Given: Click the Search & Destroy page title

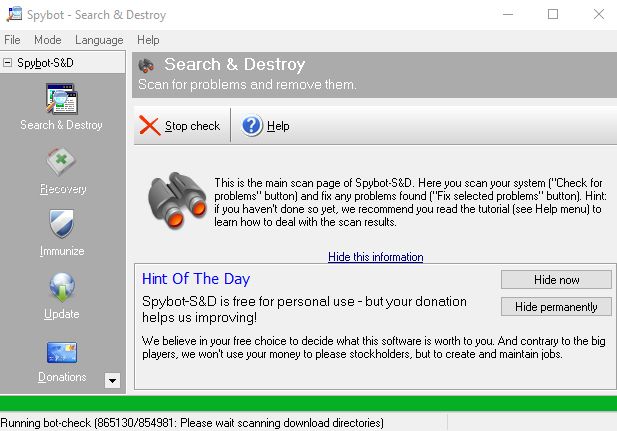Looking at the screenshot, I should pos(235,64).
